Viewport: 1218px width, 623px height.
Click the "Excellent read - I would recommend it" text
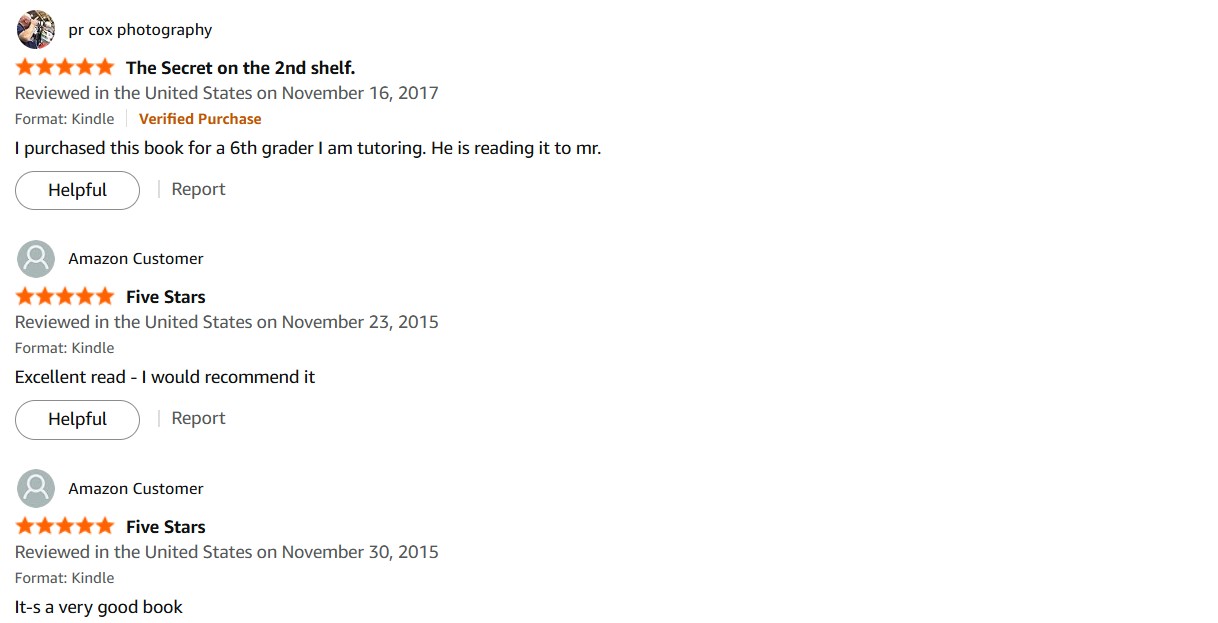click(165, 377)
